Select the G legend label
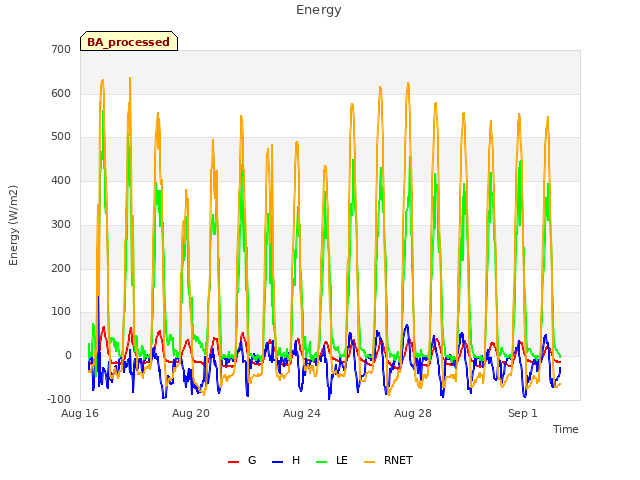 pos(252,460)
